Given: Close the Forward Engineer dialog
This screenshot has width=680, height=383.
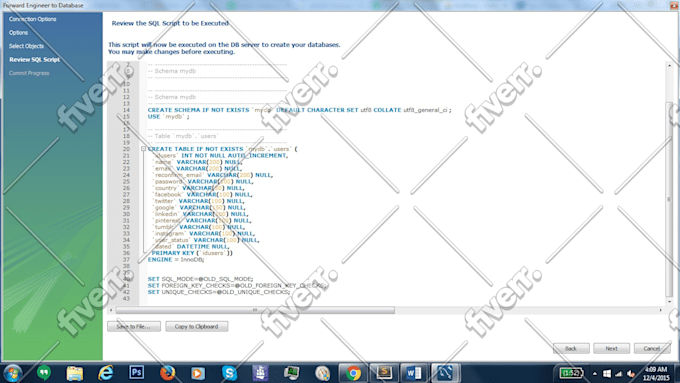Looking at the screenshot, I should click(674, 5).
